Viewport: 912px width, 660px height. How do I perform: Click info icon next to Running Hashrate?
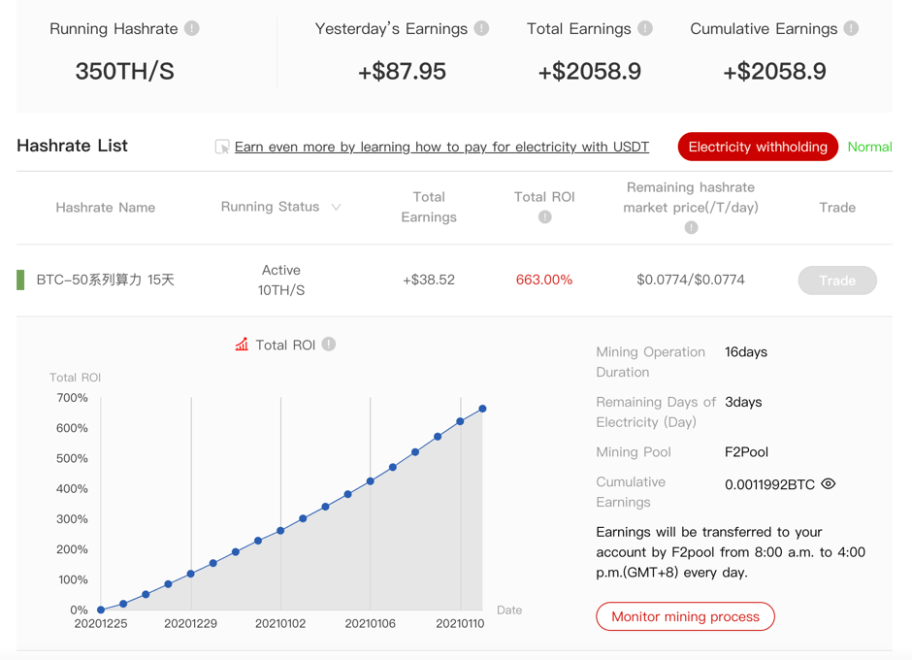(x=192, y=29)
